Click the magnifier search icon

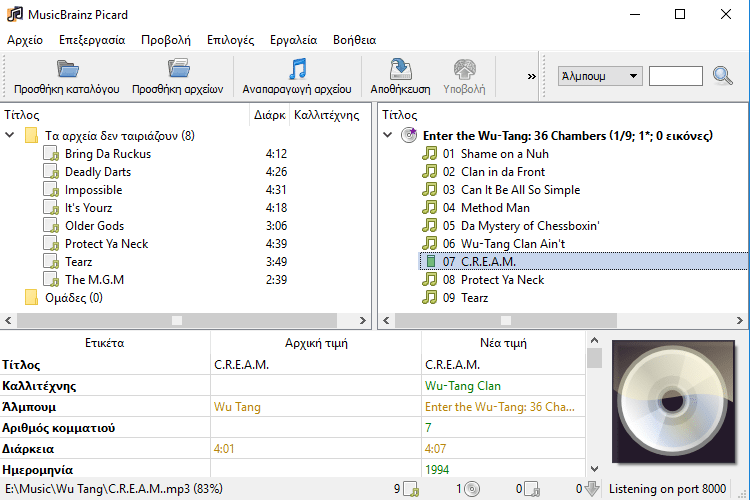(x=722, y=76)
